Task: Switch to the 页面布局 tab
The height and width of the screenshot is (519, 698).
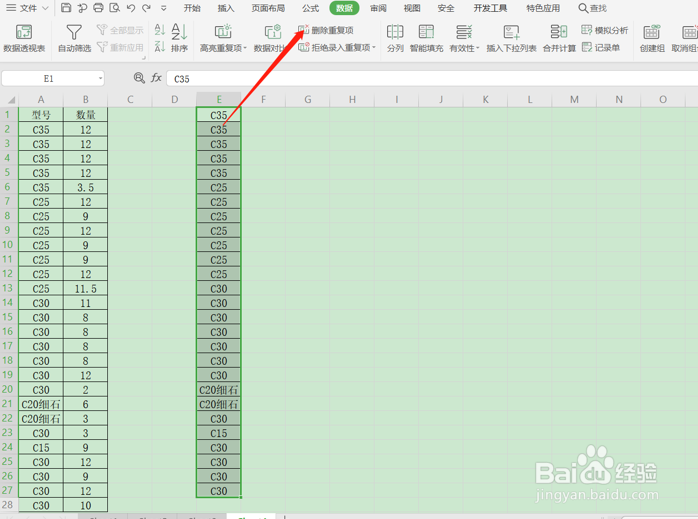Action: pos(268,8)
